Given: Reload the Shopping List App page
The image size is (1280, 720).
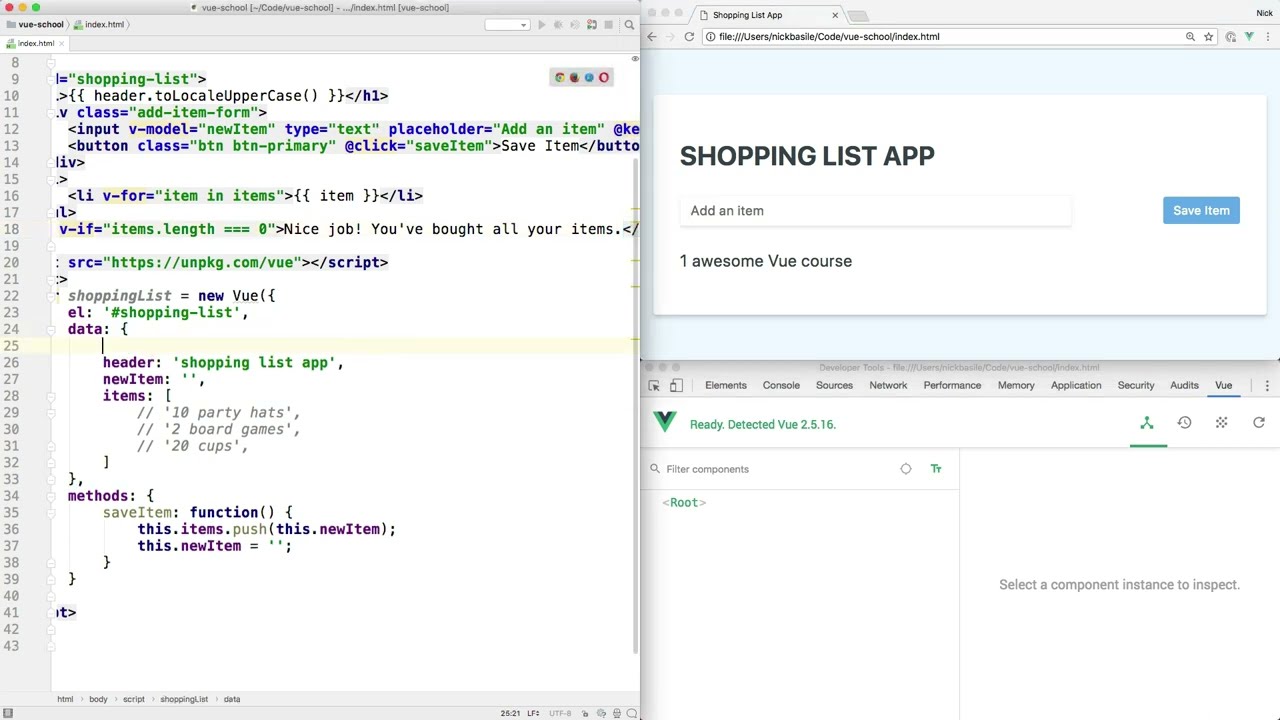Looking at the screenshot, I should (689, 37).
